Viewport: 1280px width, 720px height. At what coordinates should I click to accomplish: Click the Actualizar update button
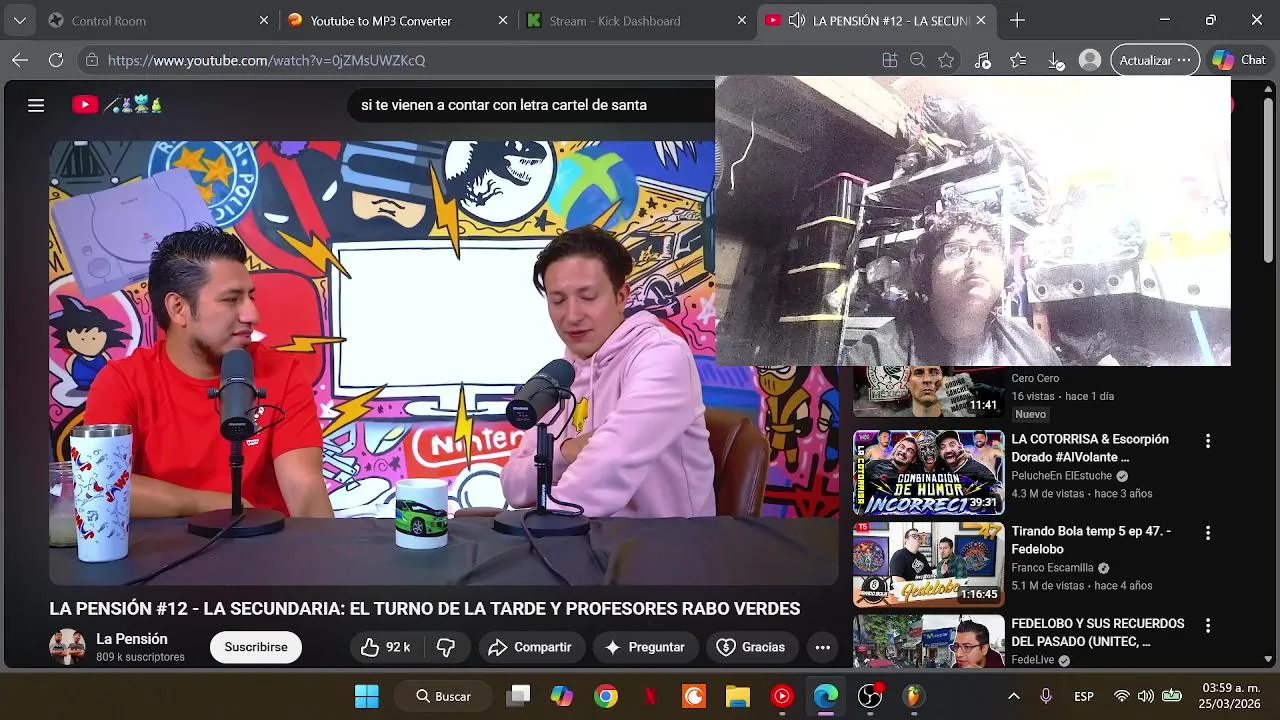(x=1155, y=60)
